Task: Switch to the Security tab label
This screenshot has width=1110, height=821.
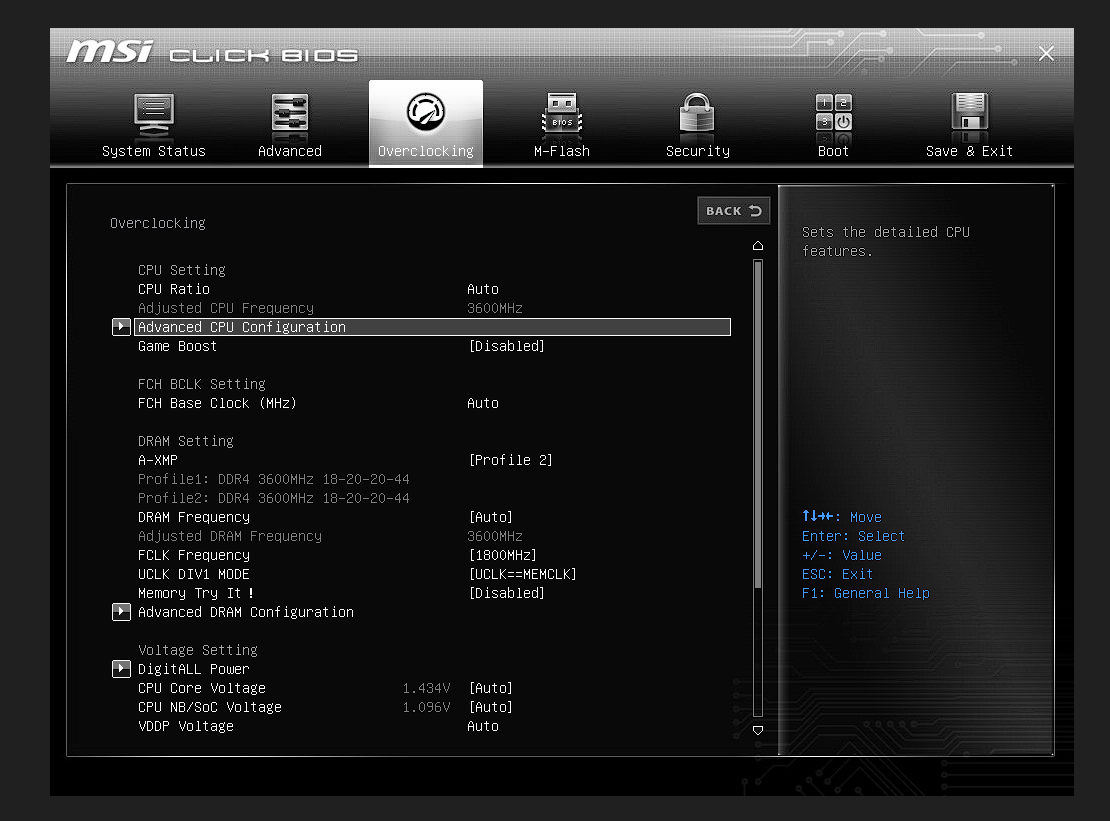Action: 697,151
